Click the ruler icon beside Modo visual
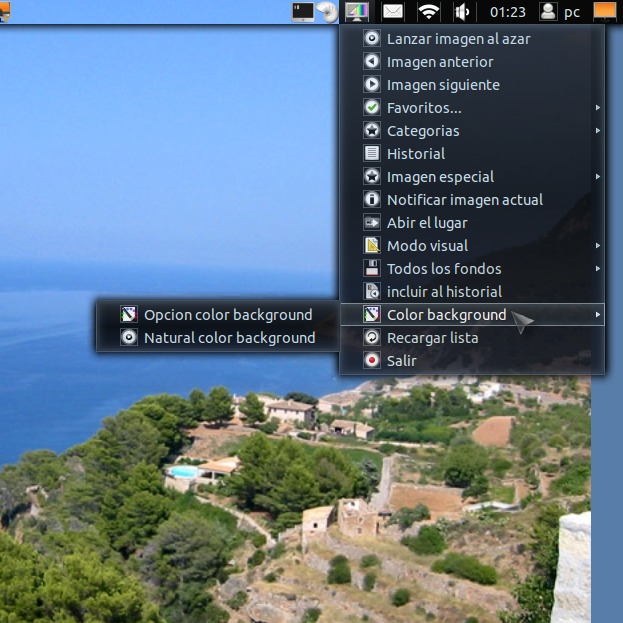623x623 pixels. [x=372, y=246]
